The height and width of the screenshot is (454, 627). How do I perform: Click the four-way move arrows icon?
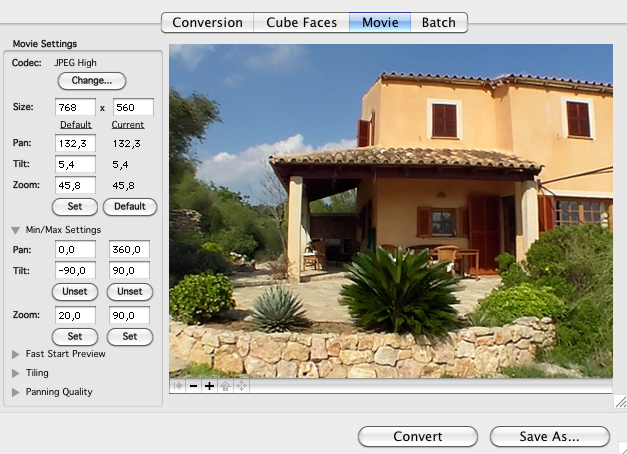[x=241, y=386]
